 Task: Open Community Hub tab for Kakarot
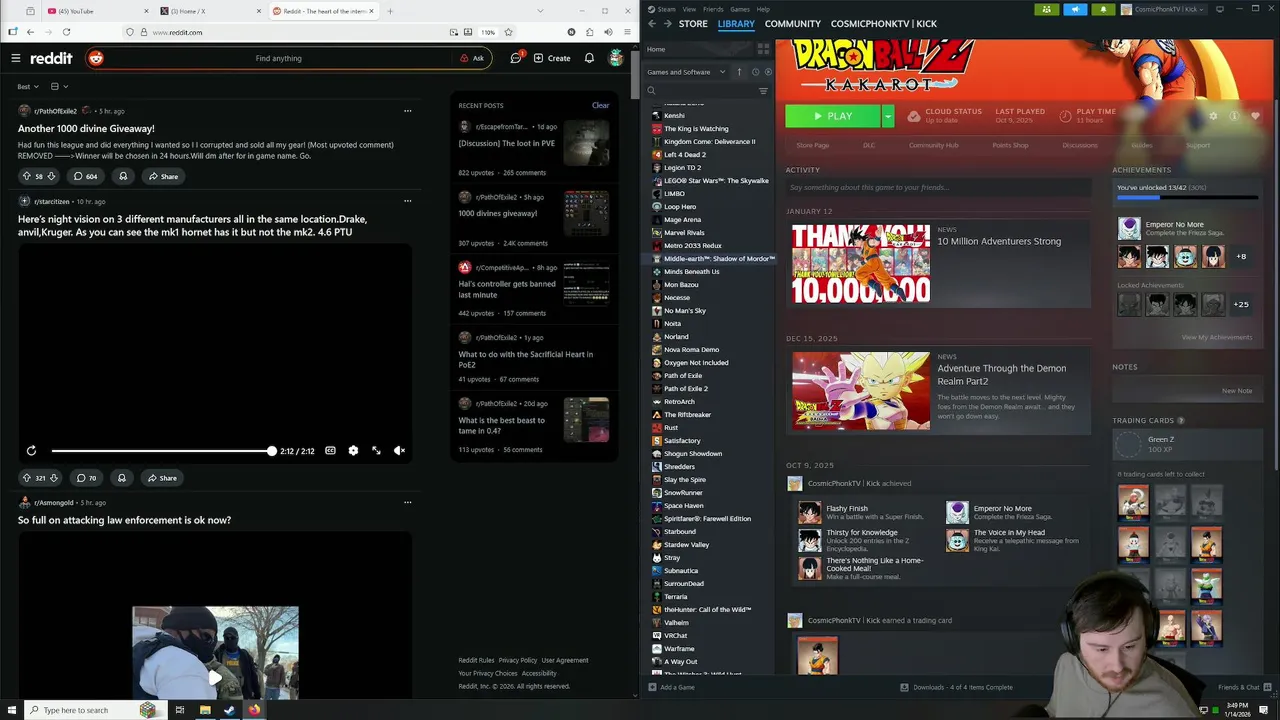(x=933, y=145)
